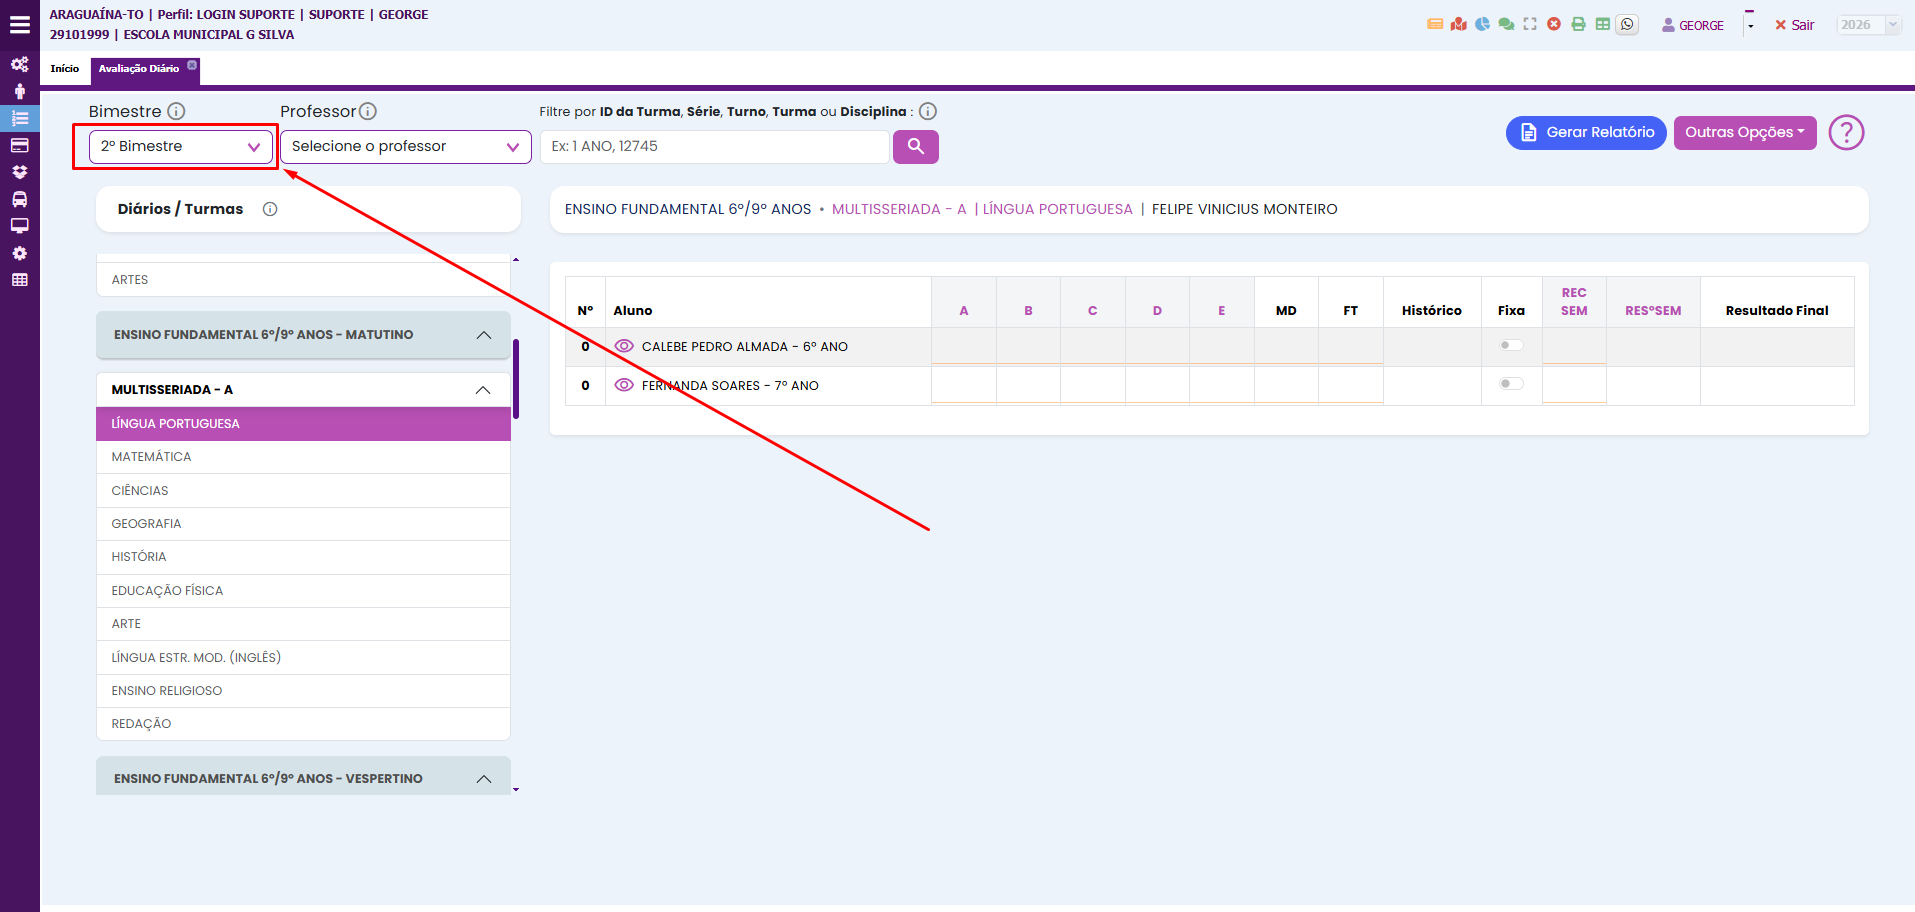This screenshot has height=912, width=1915.
Task: Collapse the MULTISSERIADA - A section
Action: click(483, 390)
